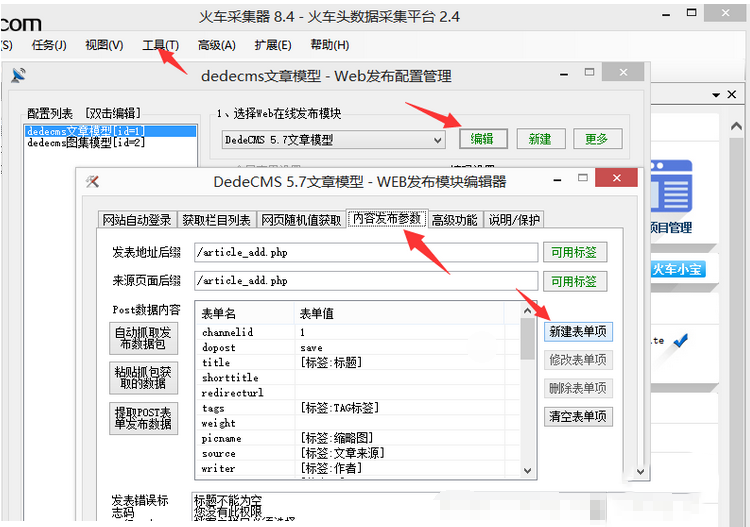Click the tools icon in 模块编辑器 title bar
This screenshot has width=750, height=527.
click(x=93, y=181)
